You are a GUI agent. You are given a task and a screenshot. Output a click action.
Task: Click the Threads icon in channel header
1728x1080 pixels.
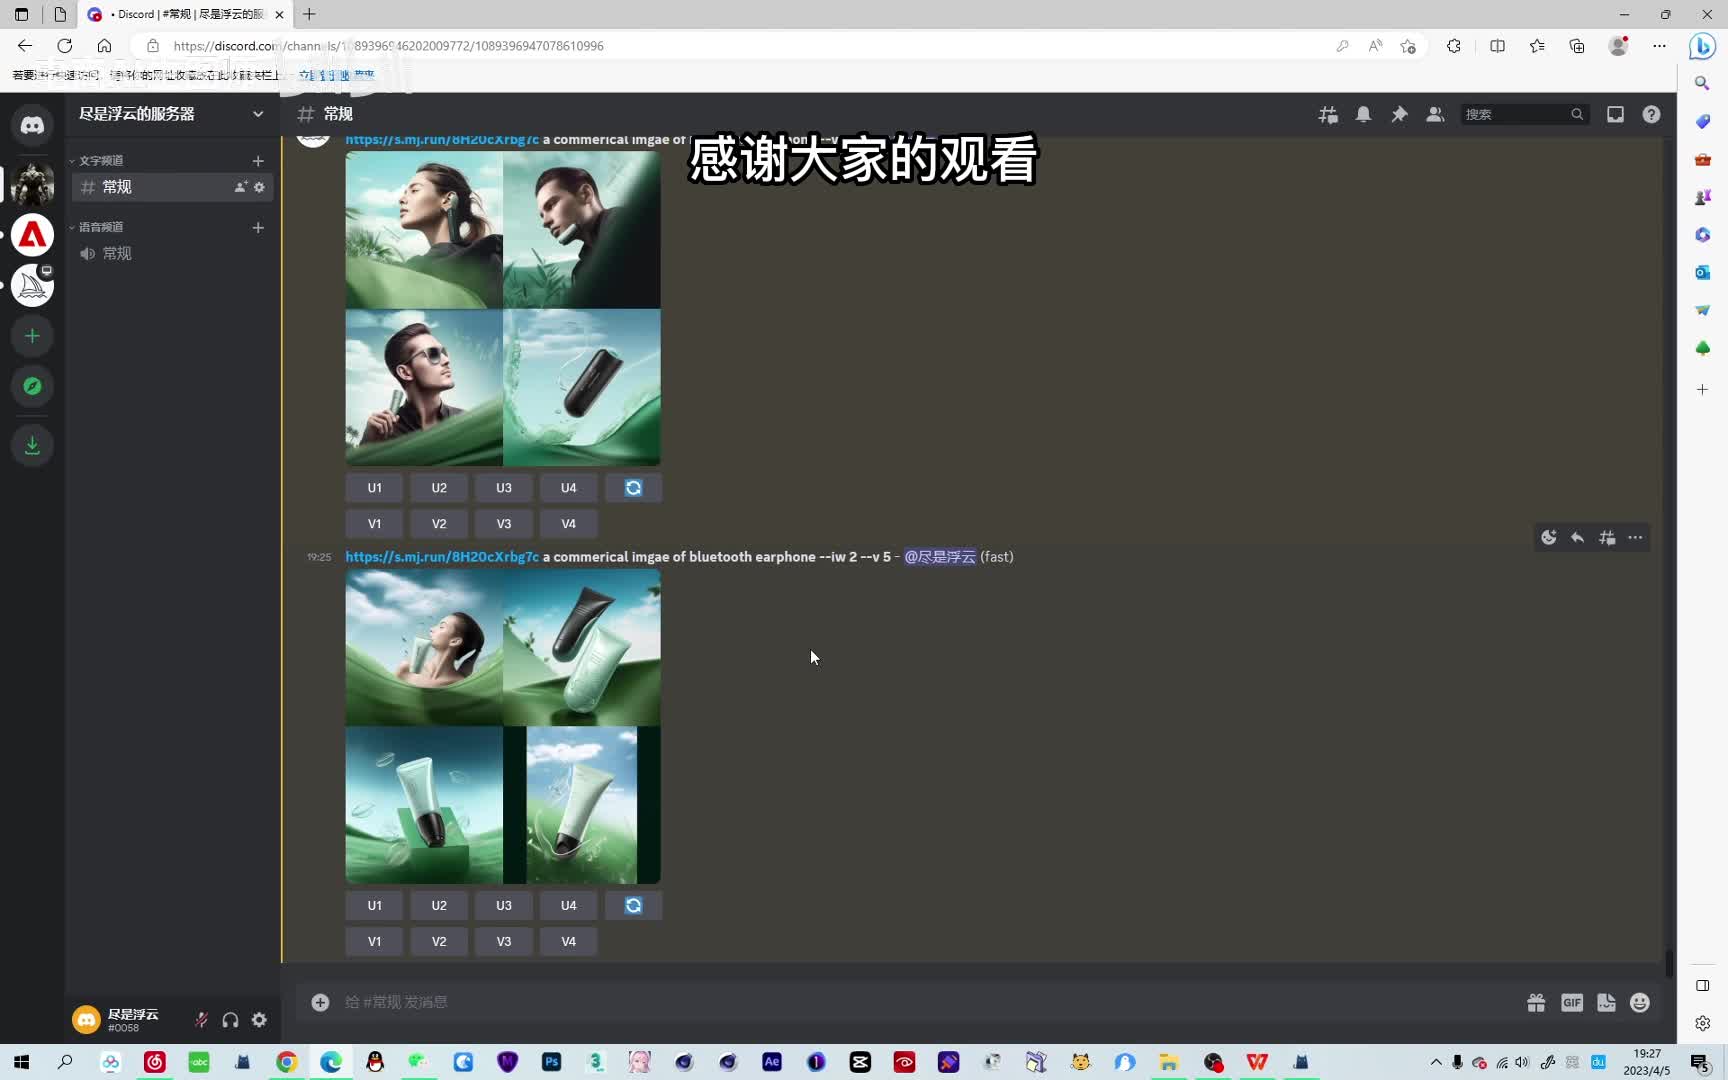click(x=1328, y=115)
